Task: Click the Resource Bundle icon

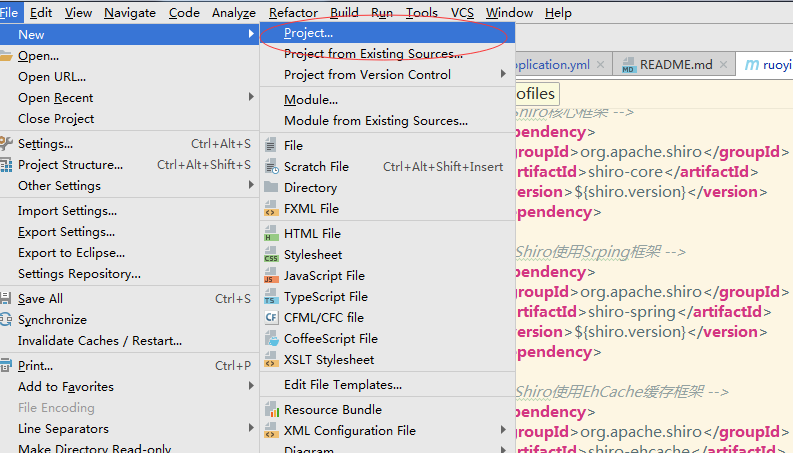Action: point(272,410)
